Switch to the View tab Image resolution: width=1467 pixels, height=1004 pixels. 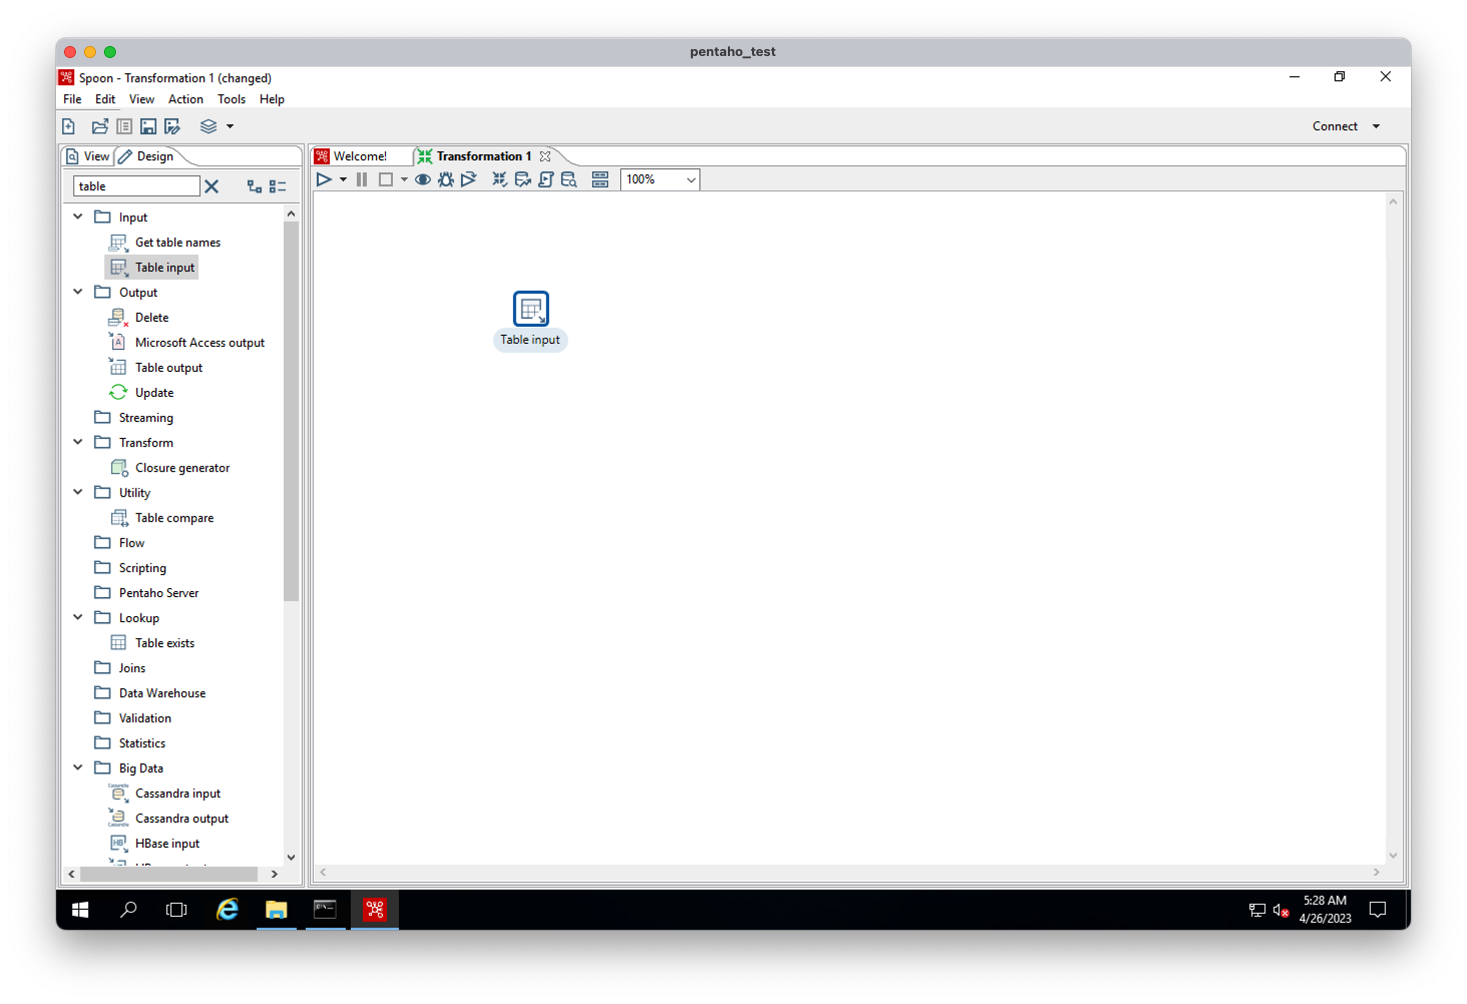[87, 157]
